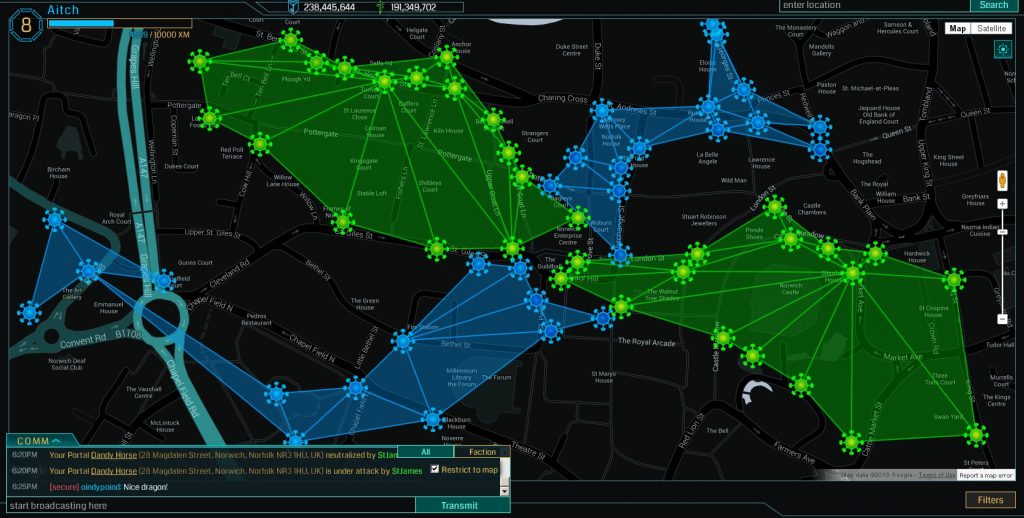The height and width of the screenshot is (518, 1024).
Task: Open the Filters panel
Action: point(990,500)
